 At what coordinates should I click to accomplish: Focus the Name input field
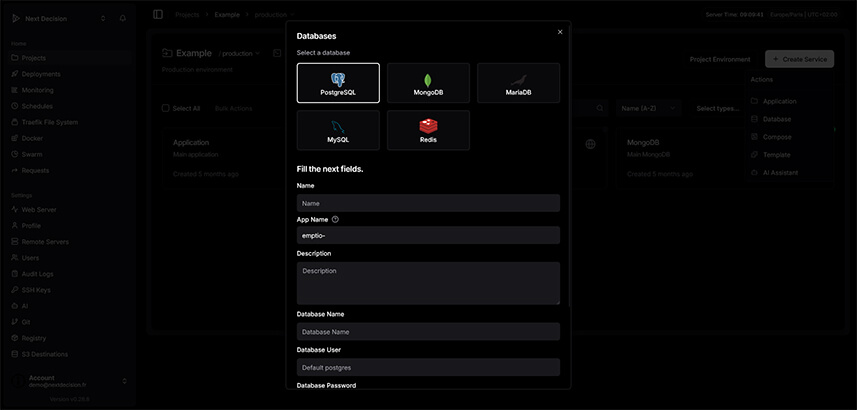pos(428,203)
